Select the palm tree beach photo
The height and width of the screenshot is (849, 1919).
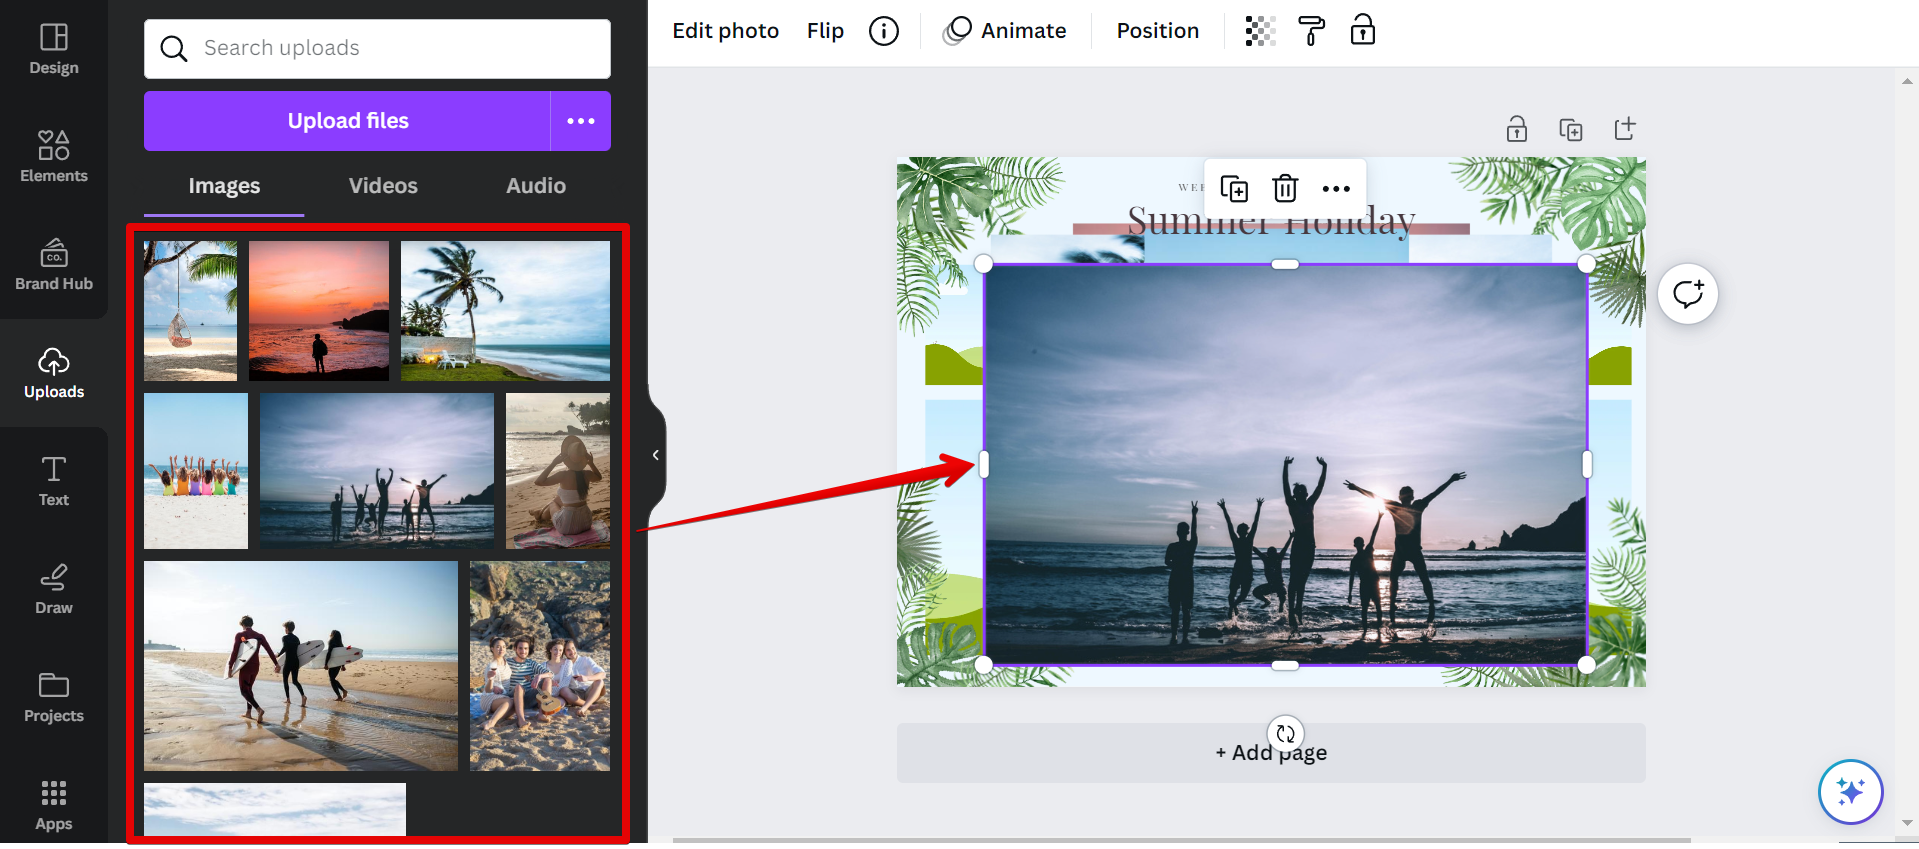click(505, 311)
